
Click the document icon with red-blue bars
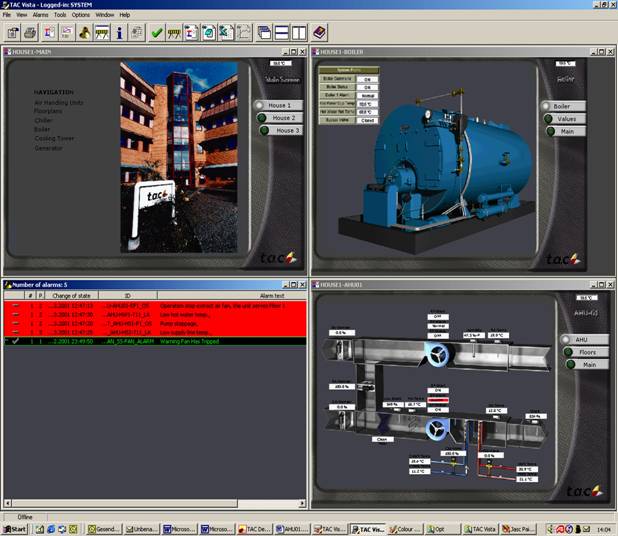(x=191, y=33)
